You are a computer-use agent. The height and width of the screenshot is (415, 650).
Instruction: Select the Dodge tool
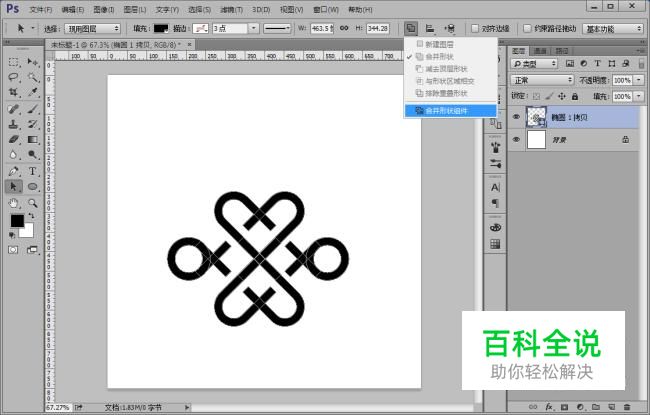click(32, 155)
